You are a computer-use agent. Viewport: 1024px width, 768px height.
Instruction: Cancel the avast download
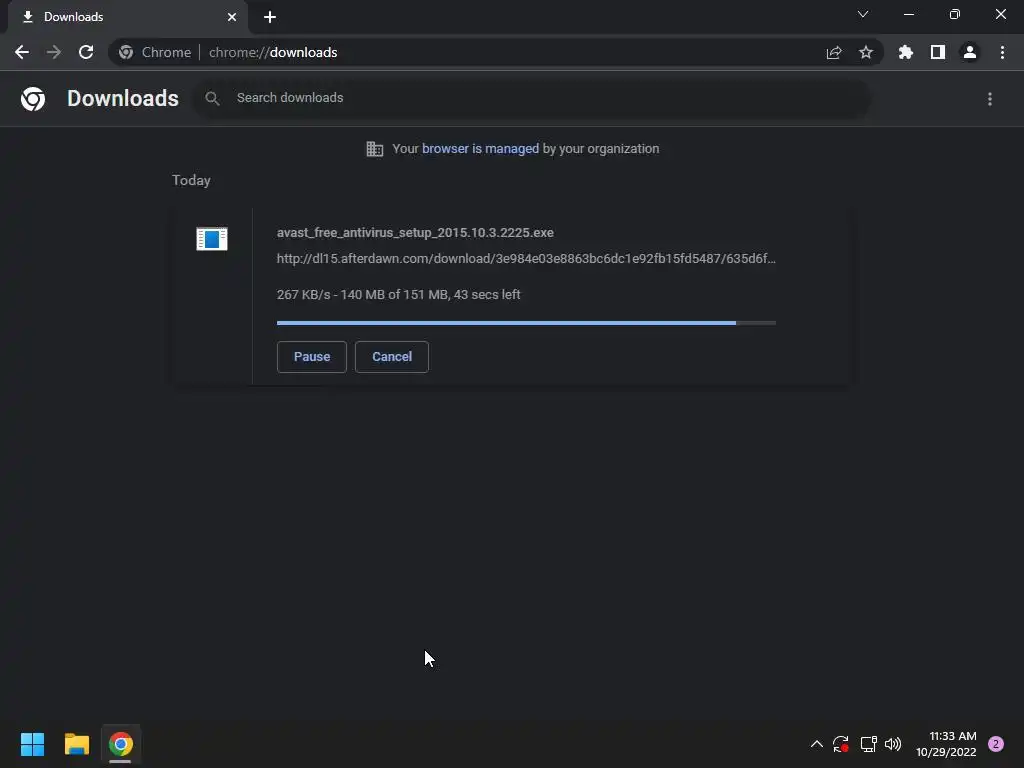[392, 357]
